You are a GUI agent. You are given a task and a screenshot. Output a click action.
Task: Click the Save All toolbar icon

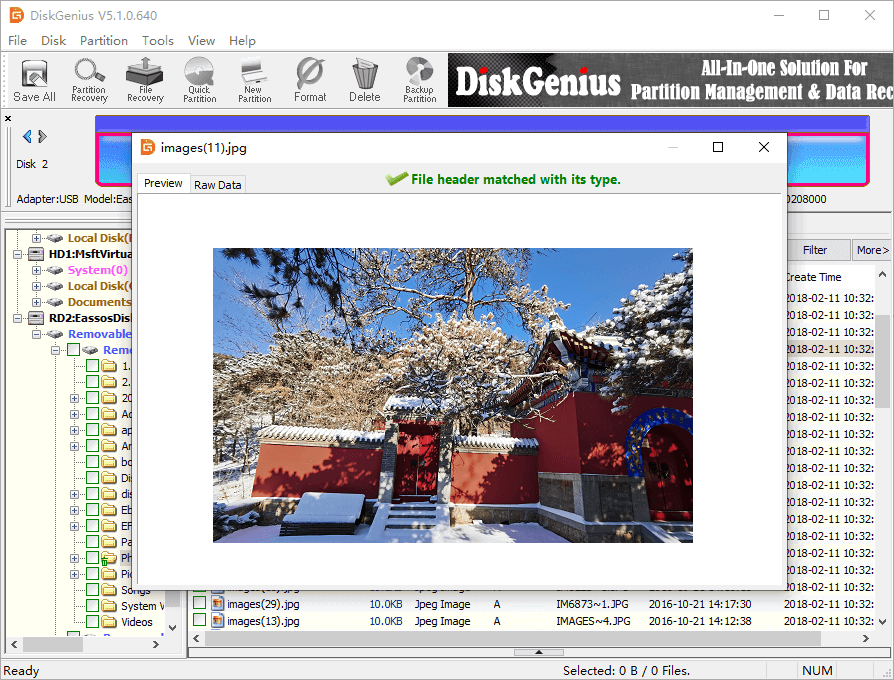(34, 80)
